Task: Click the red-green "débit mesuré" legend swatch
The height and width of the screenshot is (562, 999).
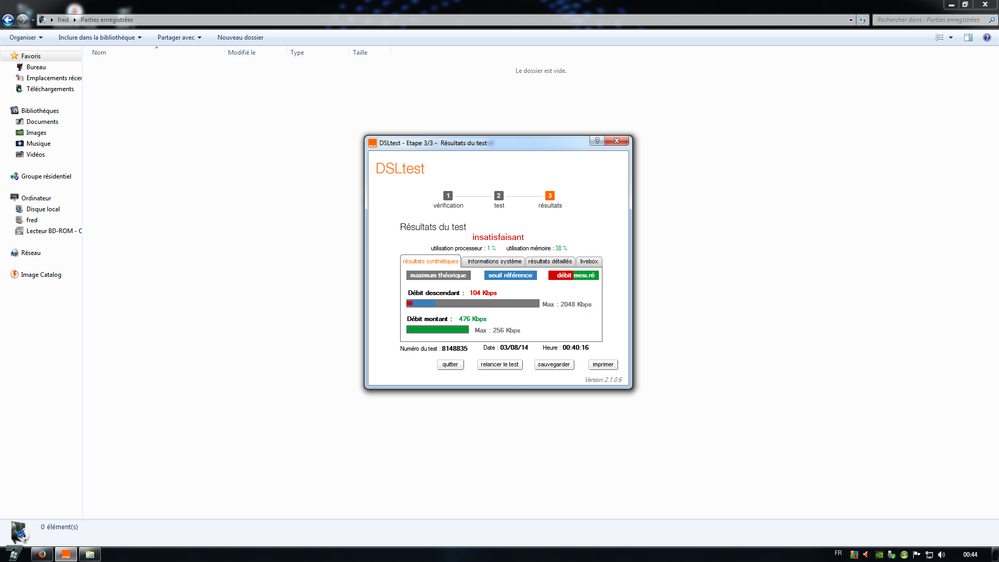Action: pyautogui.click(x=573, y=275)
